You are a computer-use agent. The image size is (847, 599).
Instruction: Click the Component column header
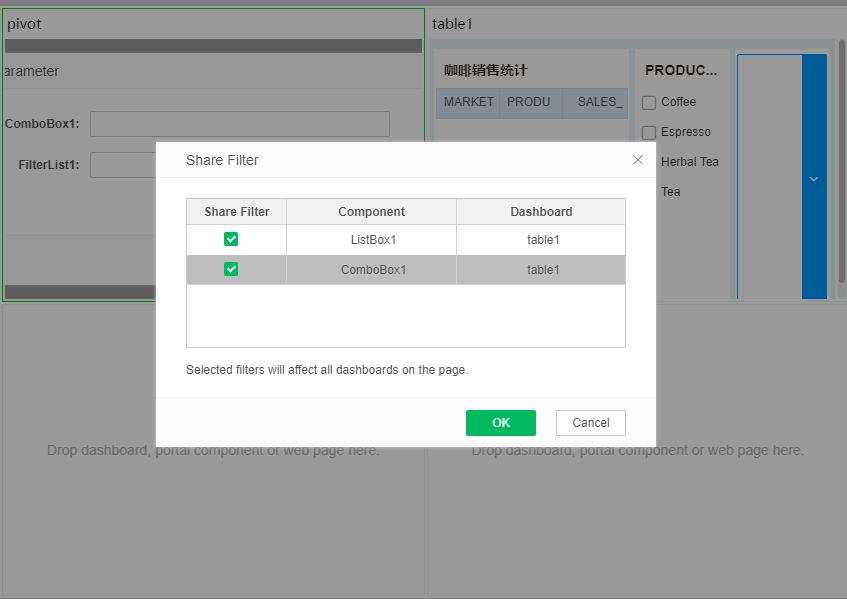371,212
